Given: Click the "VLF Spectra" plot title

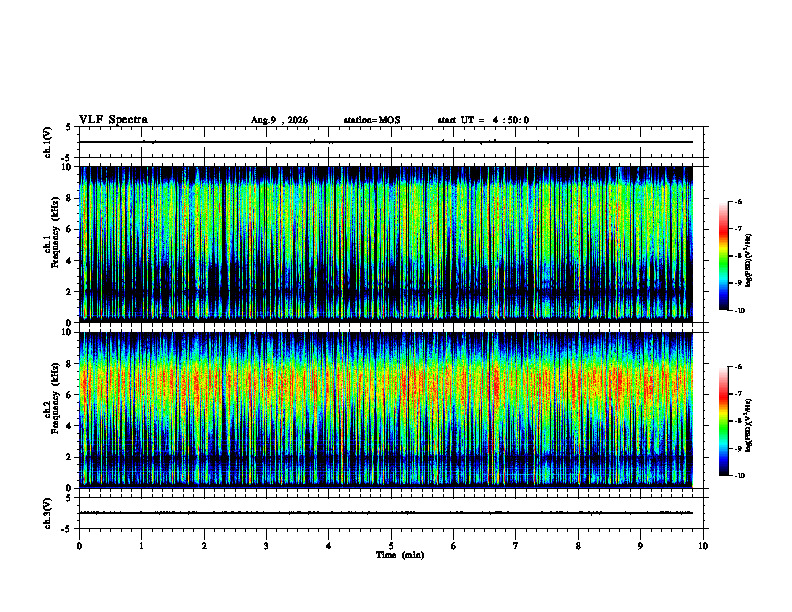Looking at the screenshot, I should pyautogui.click(x=113, y=120).
